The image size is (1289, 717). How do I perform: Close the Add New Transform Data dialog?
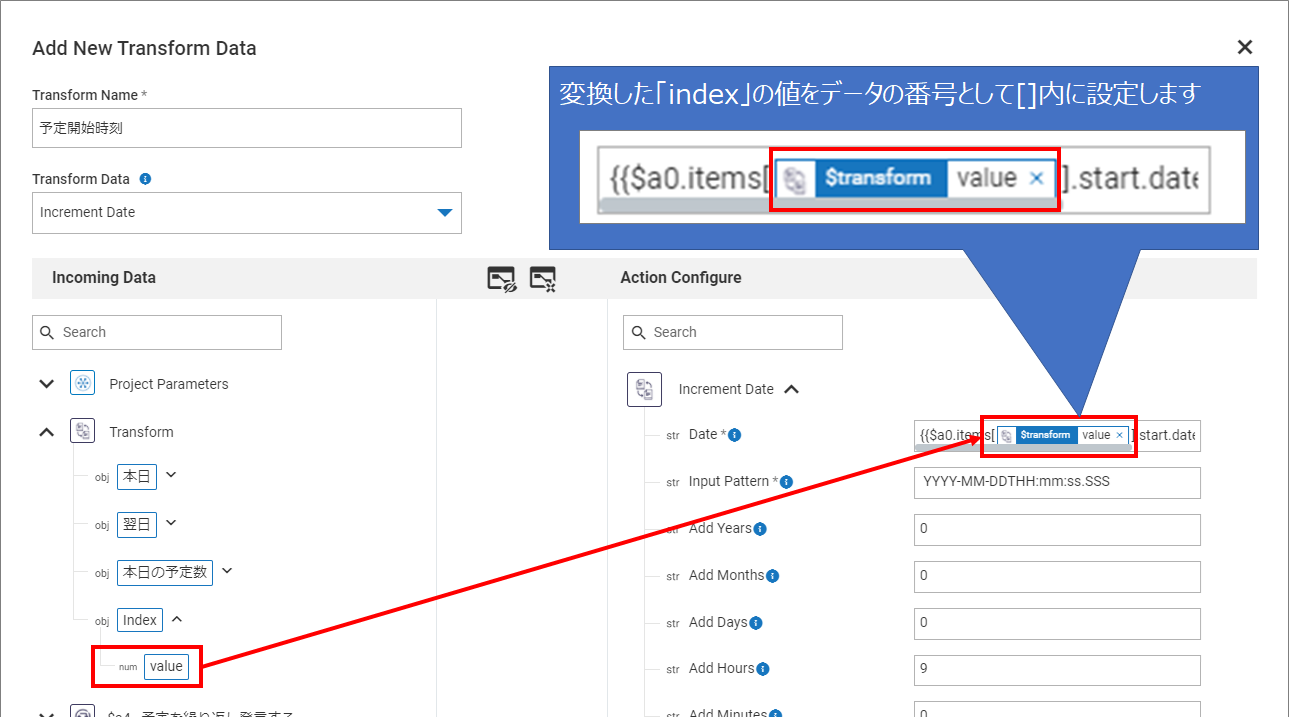pos(1244,47)
